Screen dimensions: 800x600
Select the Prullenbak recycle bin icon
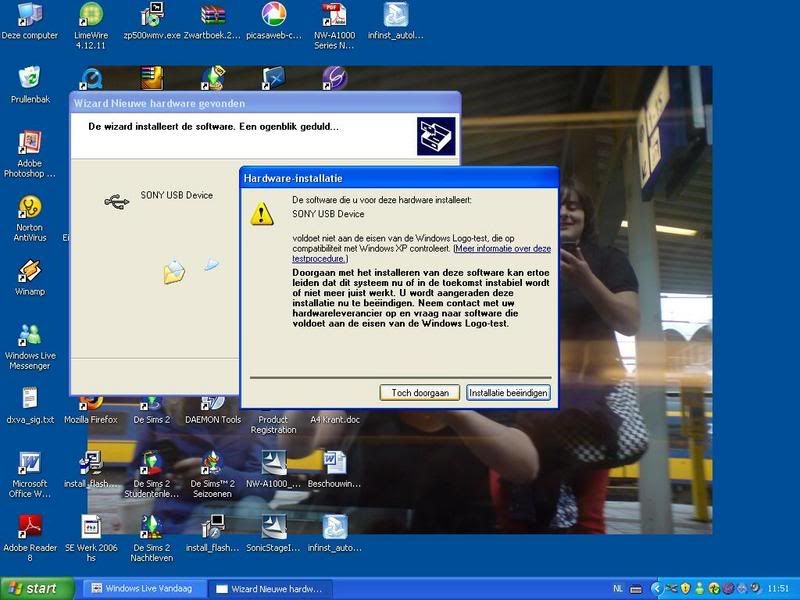click(30, 85)
